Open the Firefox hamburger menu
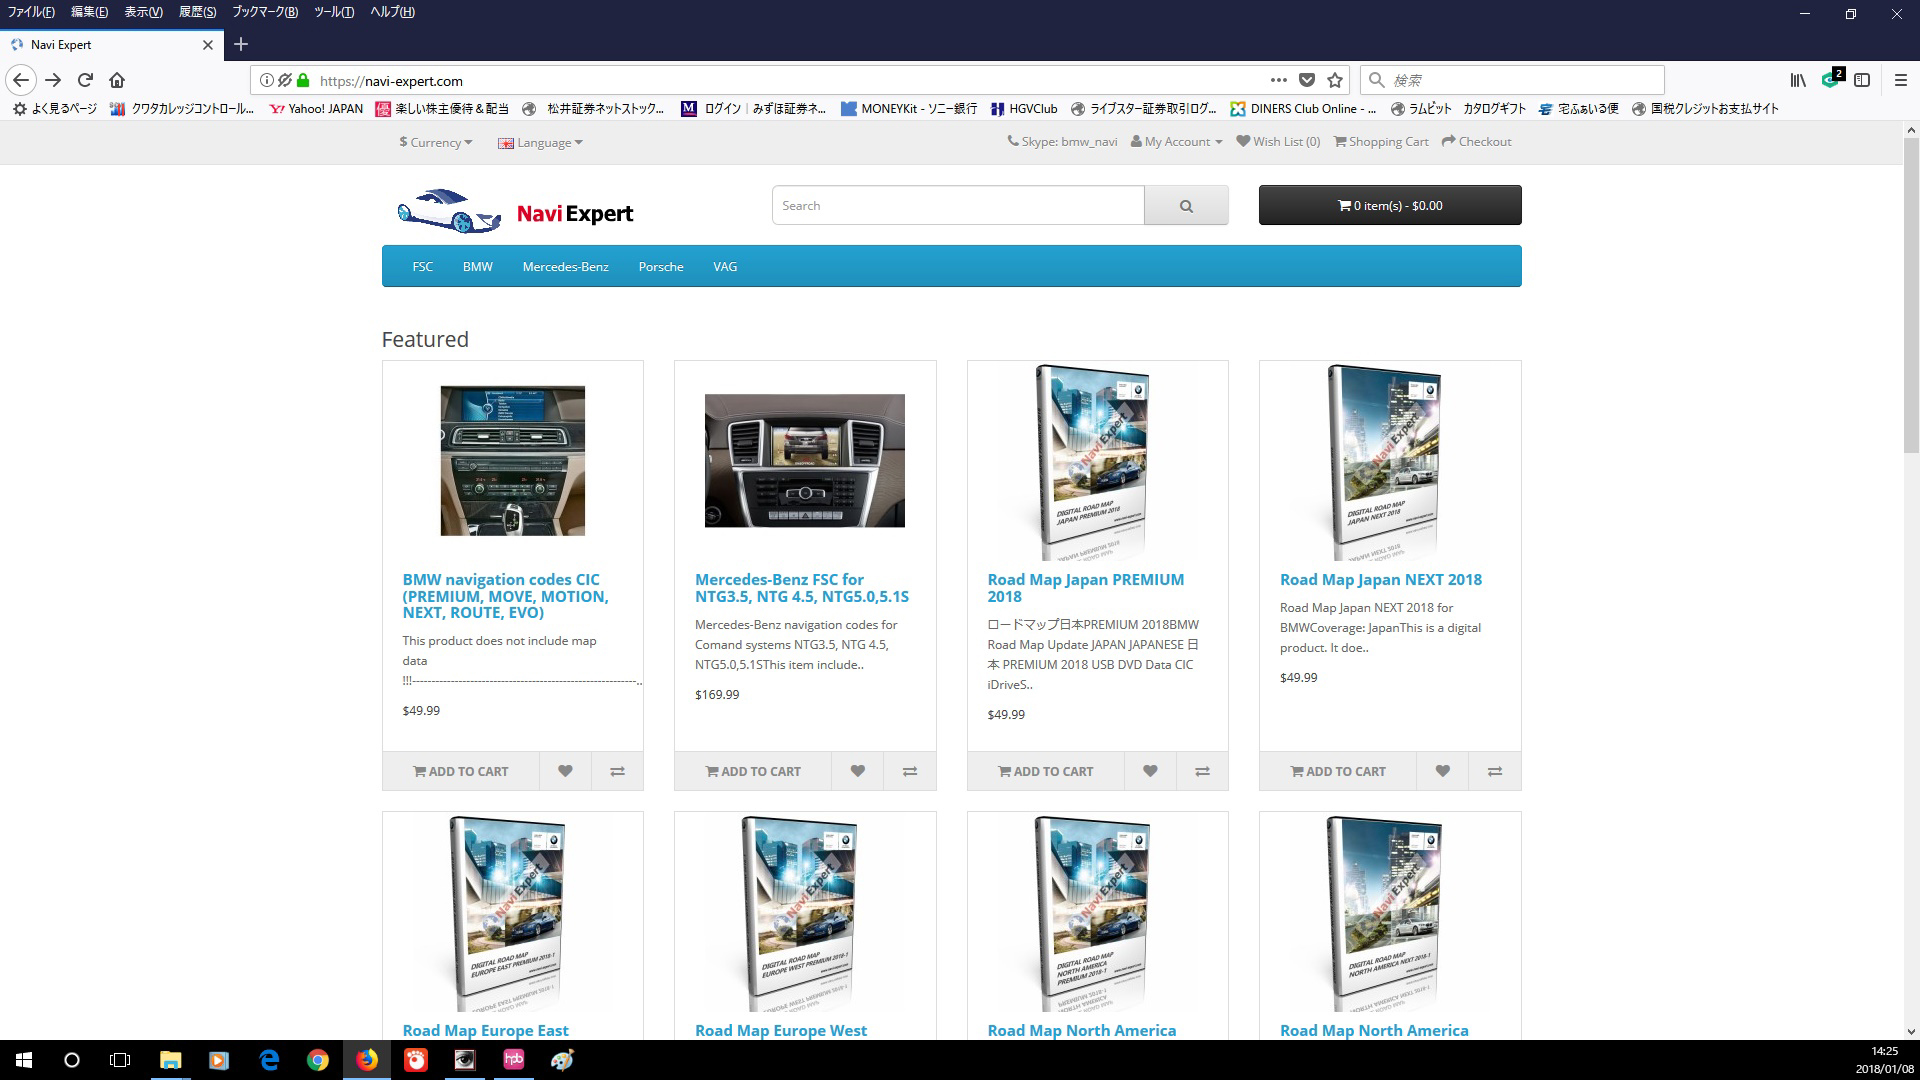The width and height of the screenshot is (1920, 1080). click(x=1901, y=80)
